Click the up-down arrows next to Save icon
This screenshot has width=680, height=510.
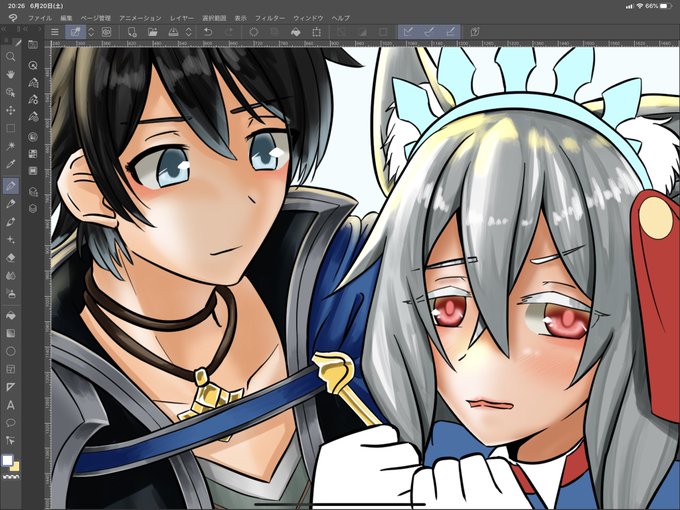(x=189, y=32)
